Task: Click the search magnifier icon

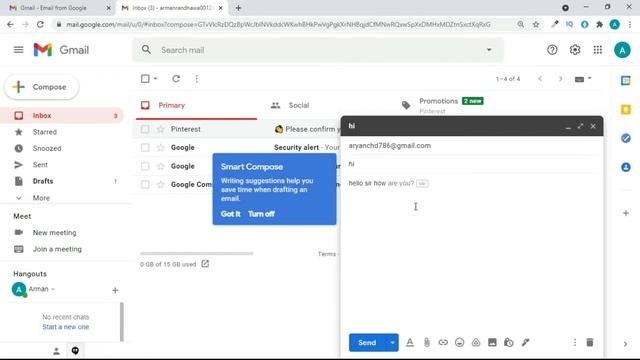Action: pyautogui.click(x=146, y=50)
